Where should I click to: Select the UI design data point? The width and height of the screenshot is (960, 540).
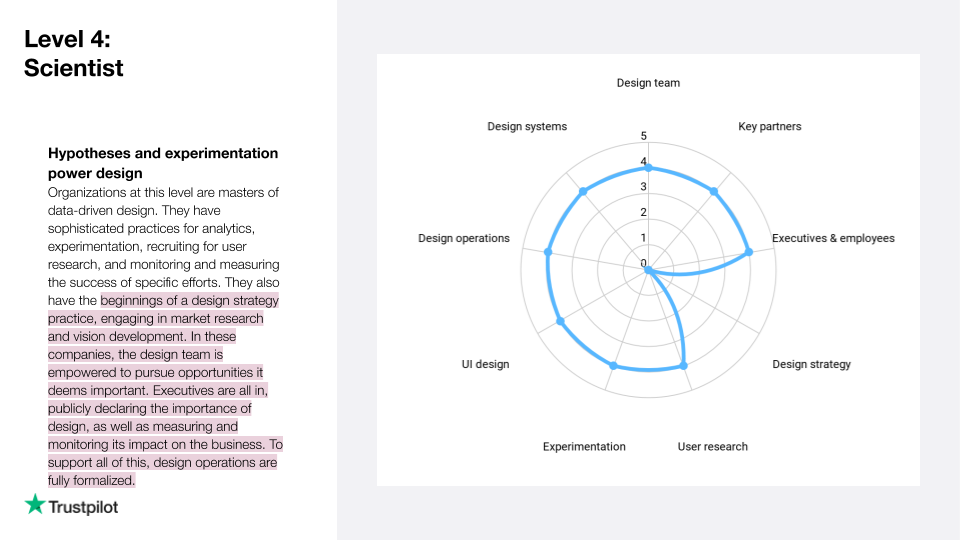pyautogui.click(x=560, y=321)
